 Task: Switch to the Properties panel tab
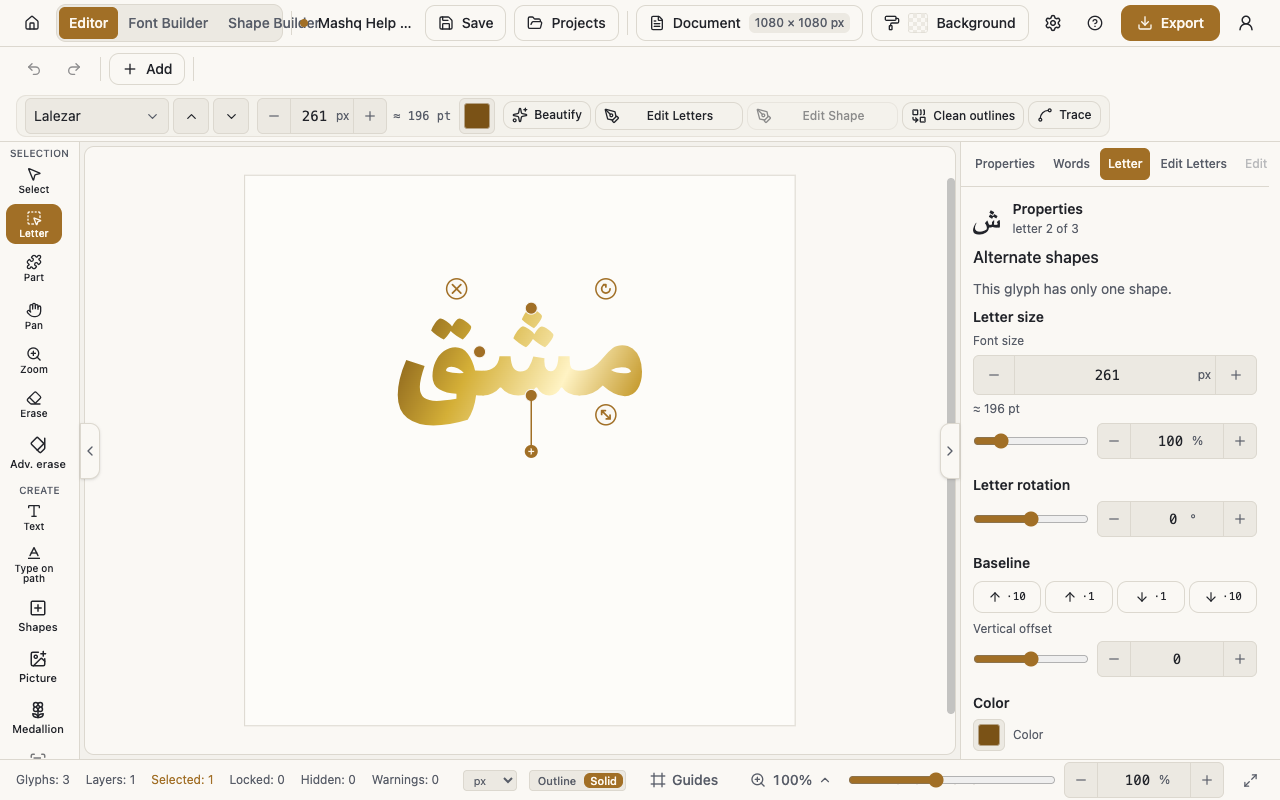click(x=1005, y=164)
